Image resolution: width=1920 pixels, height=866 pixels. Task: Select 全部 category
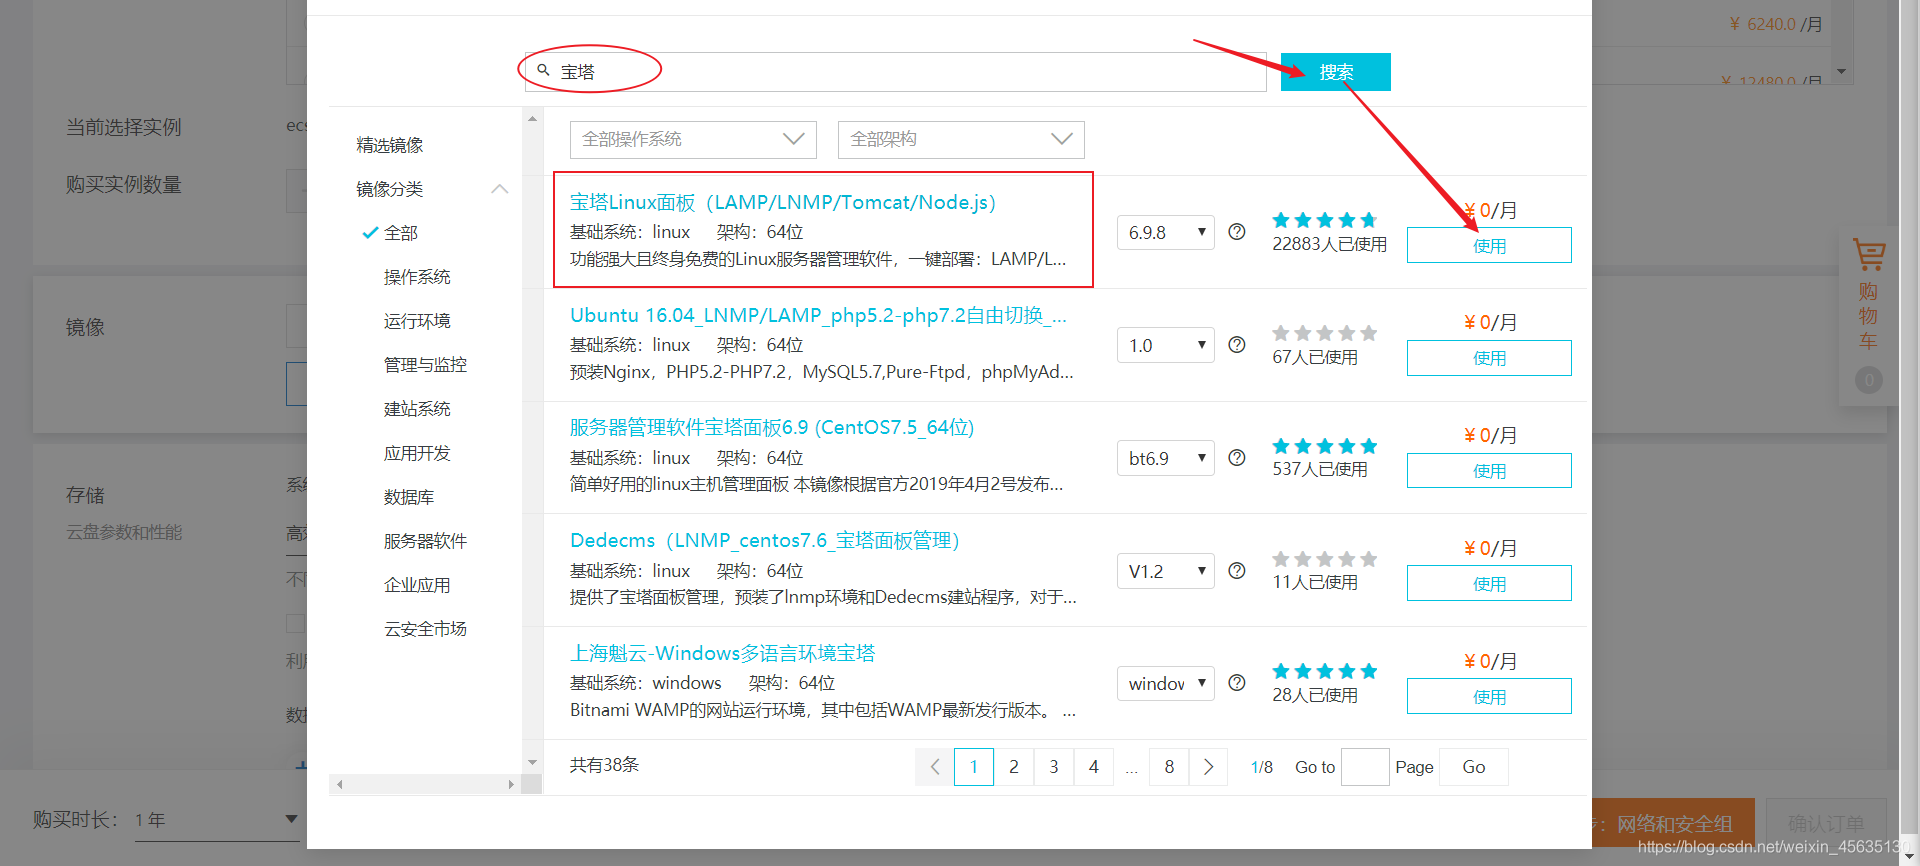pyautogui.click(x=401, y=233)
